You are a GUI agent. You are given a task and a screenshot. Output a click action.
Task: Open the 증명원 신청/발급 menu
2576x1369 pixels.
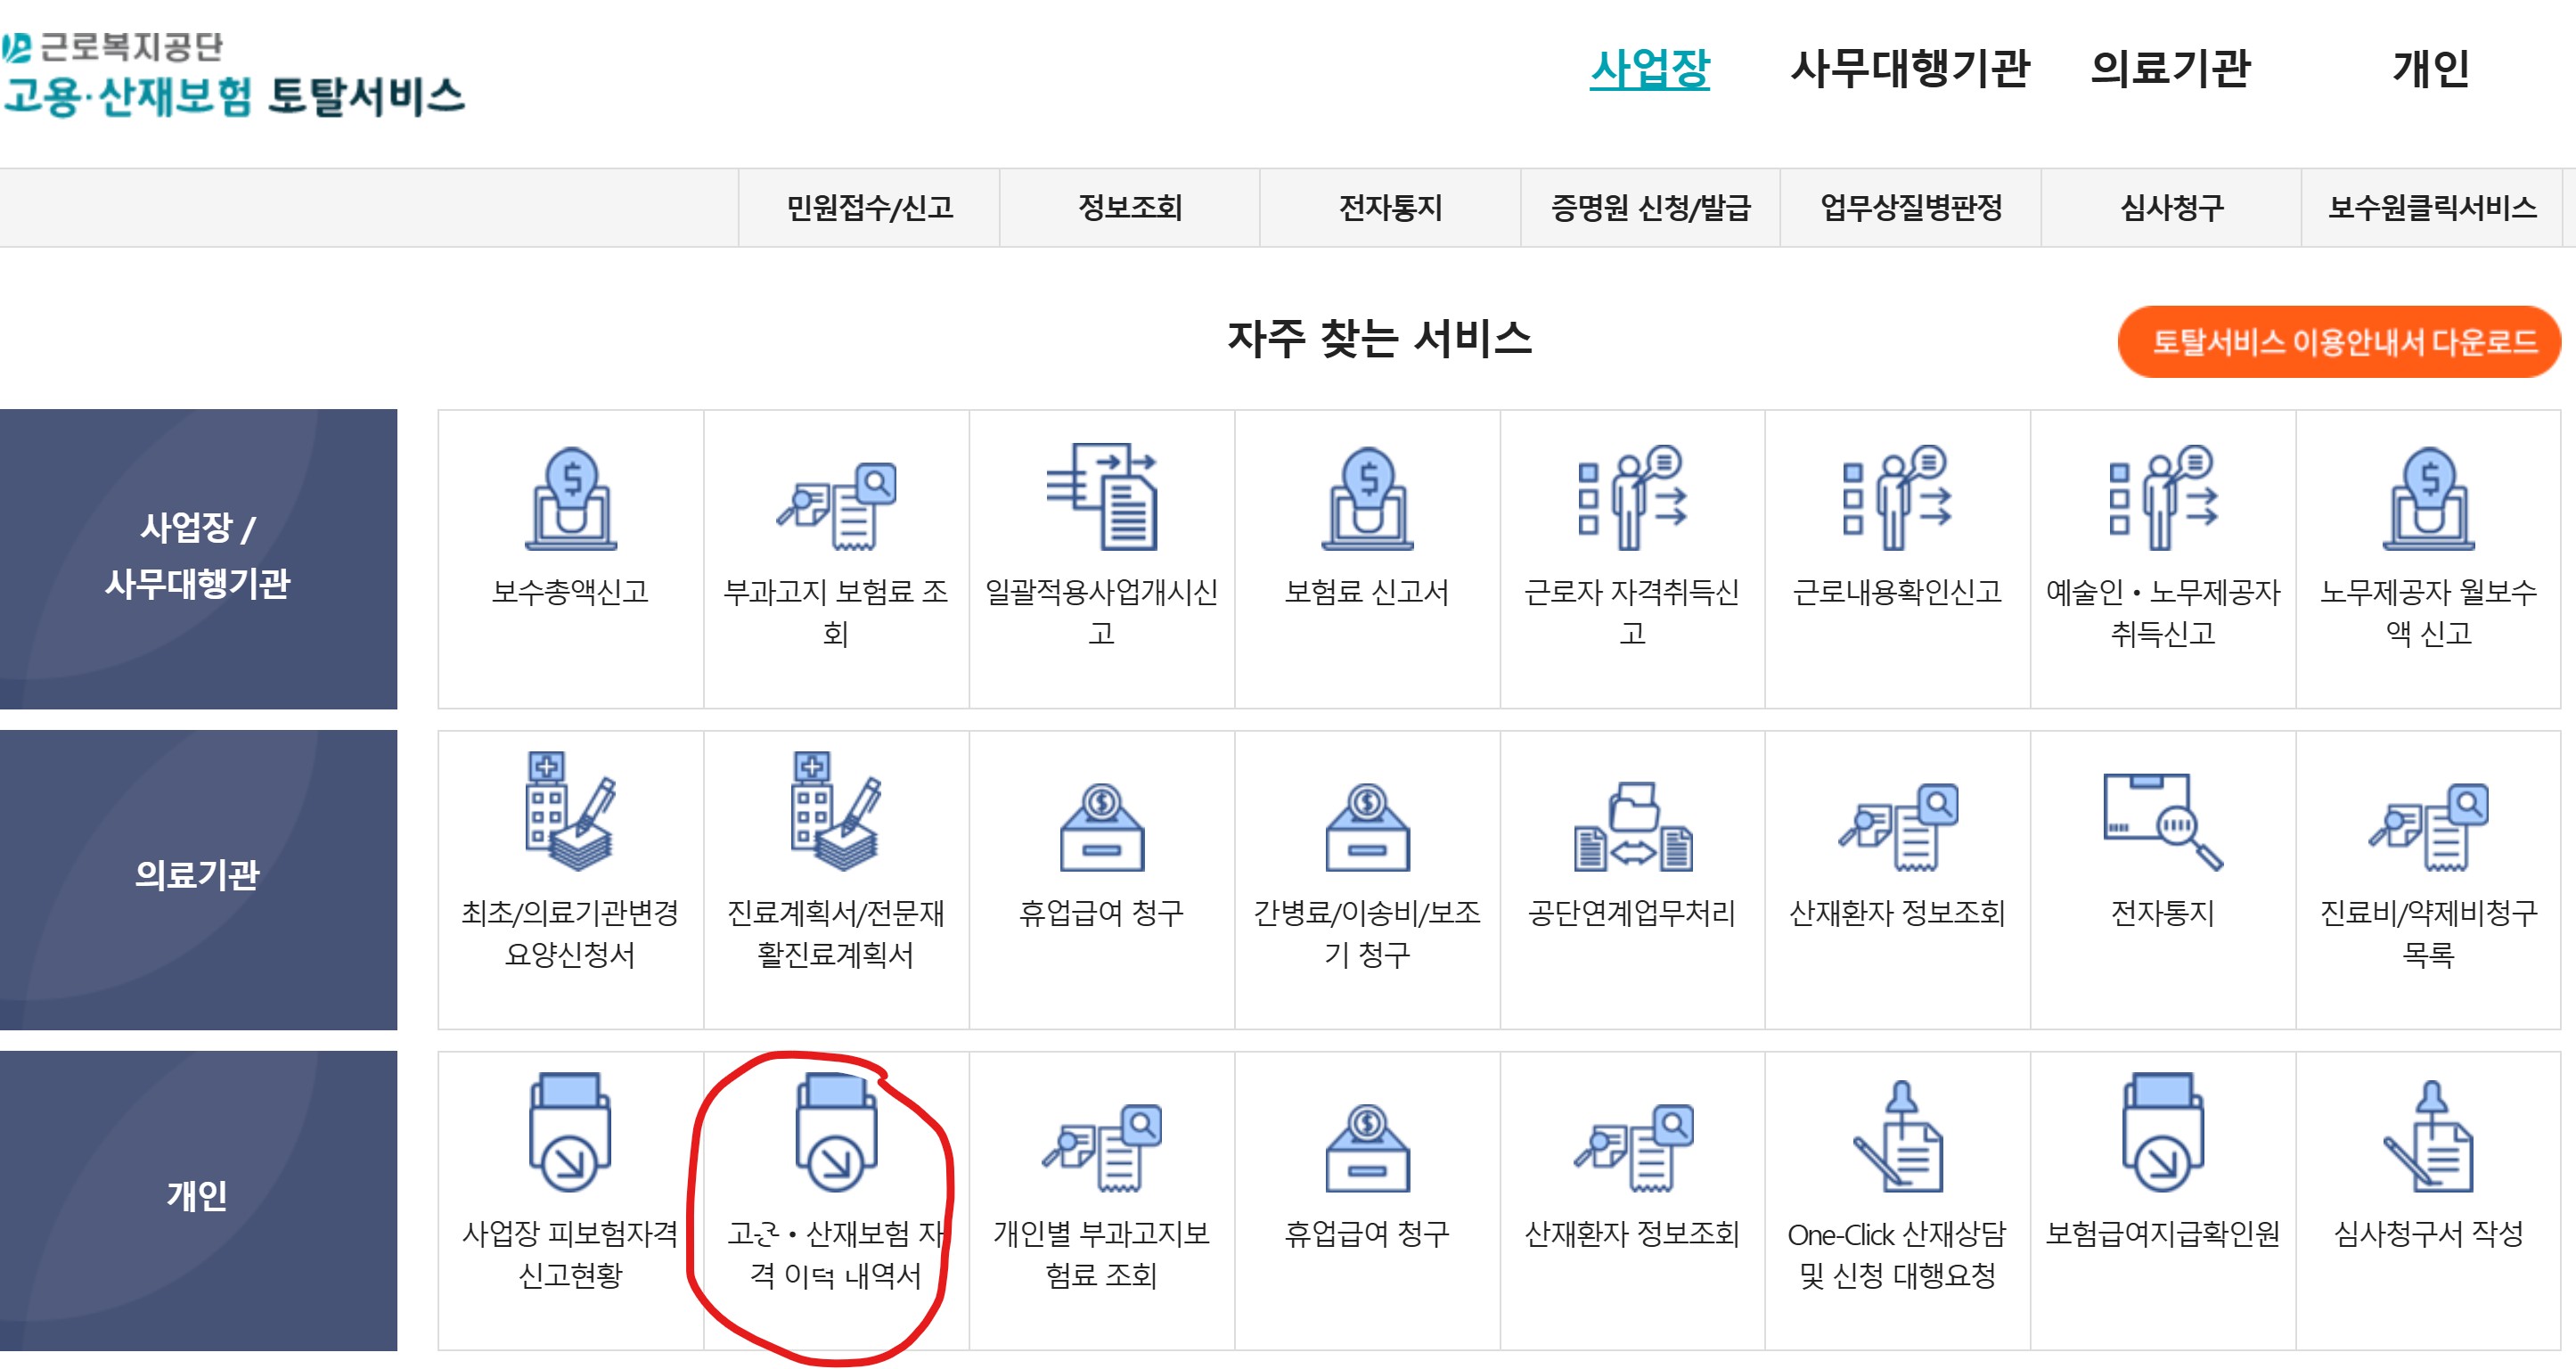1651,208
